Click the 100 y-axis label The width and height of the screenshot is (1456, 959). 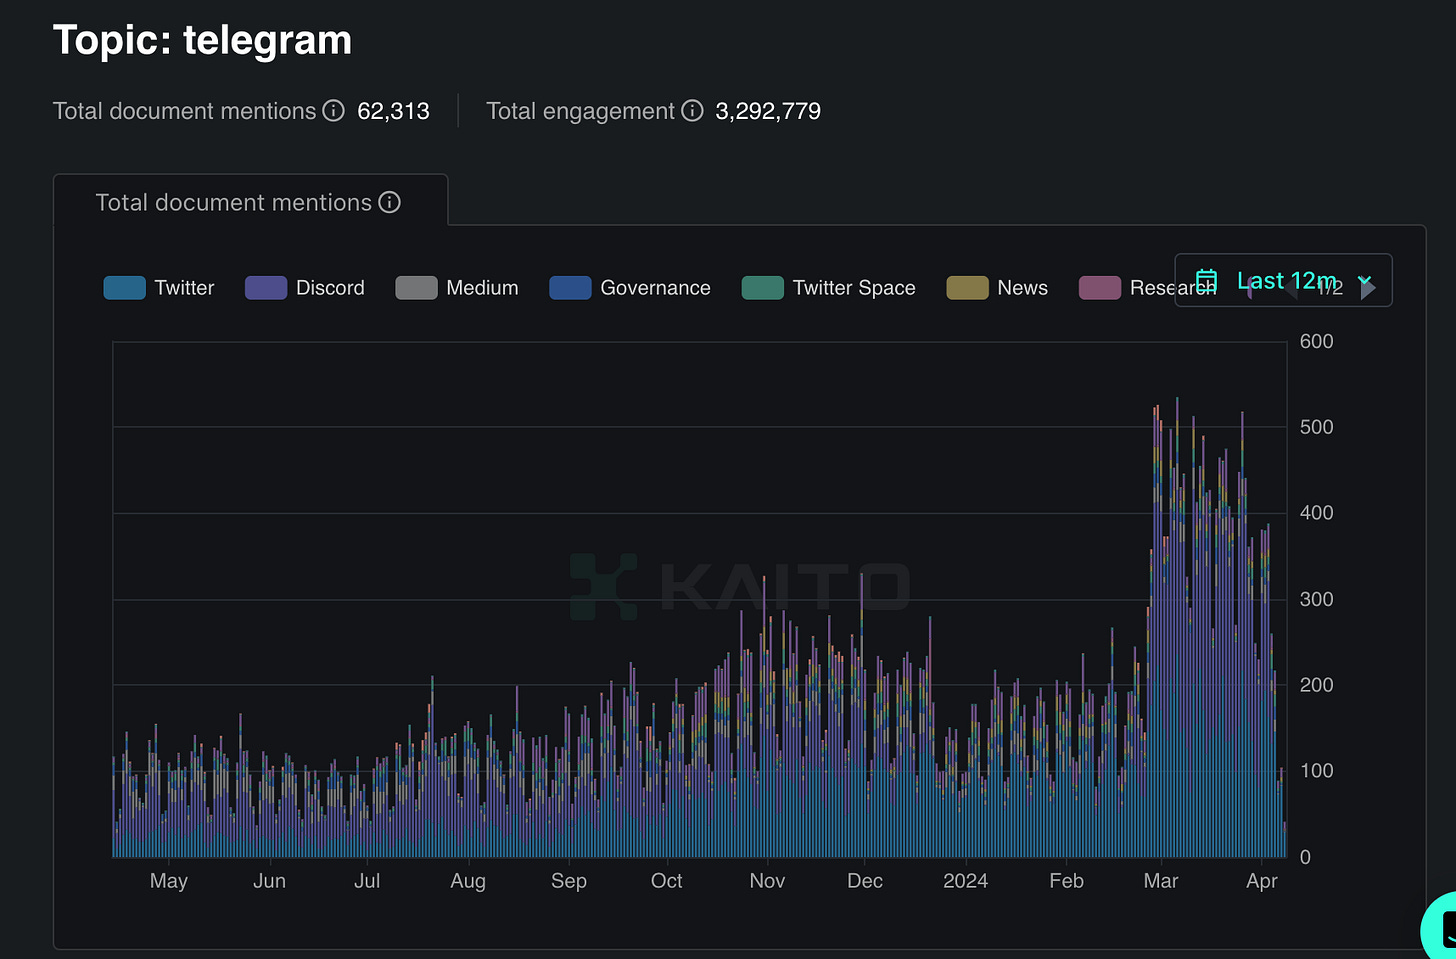point(1316,771)
